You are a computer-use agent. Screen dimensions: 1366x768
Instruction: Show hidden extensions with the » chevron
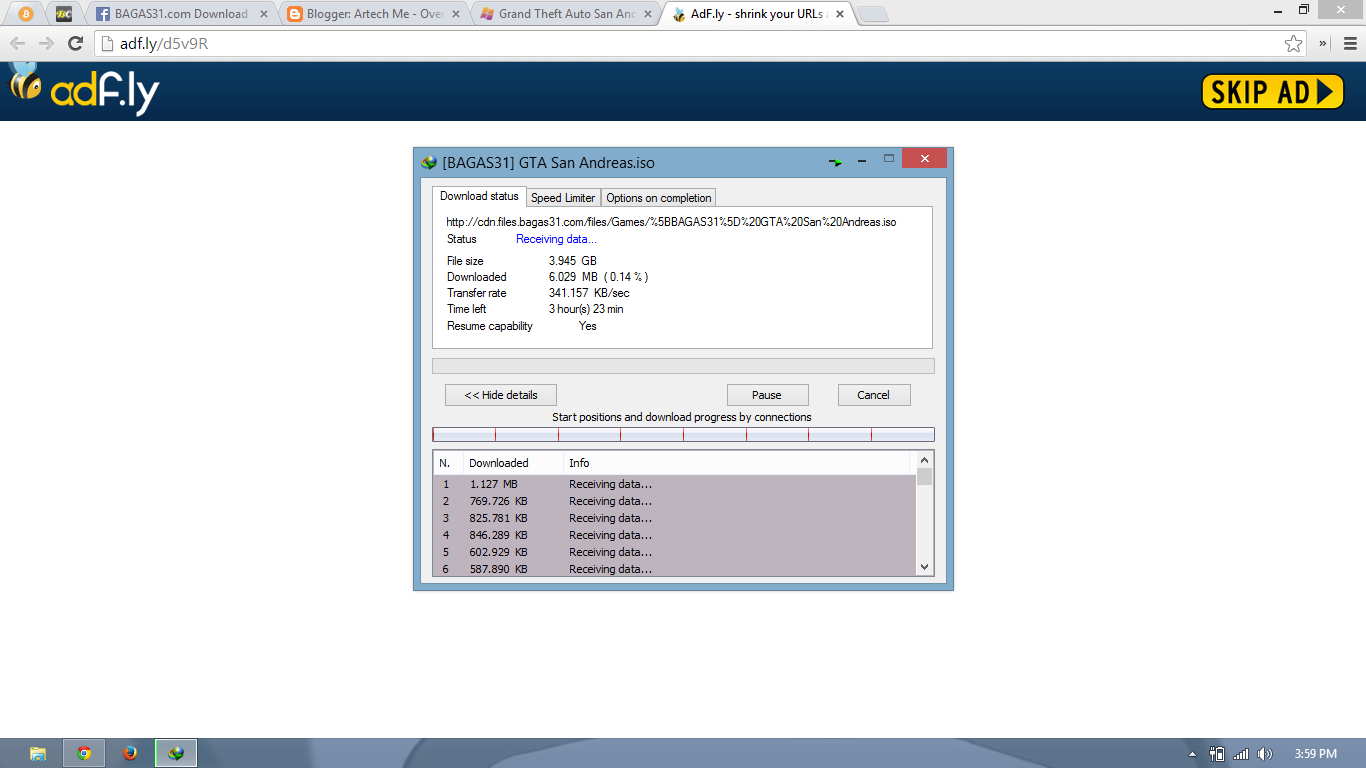click(1323, 43)
